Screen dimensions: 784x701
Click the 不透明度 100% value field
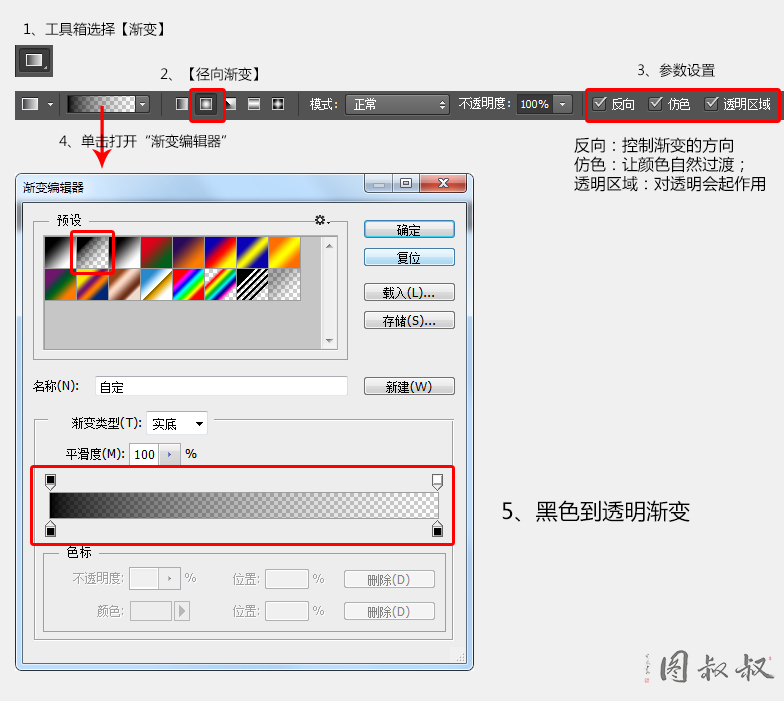point(534,104)
